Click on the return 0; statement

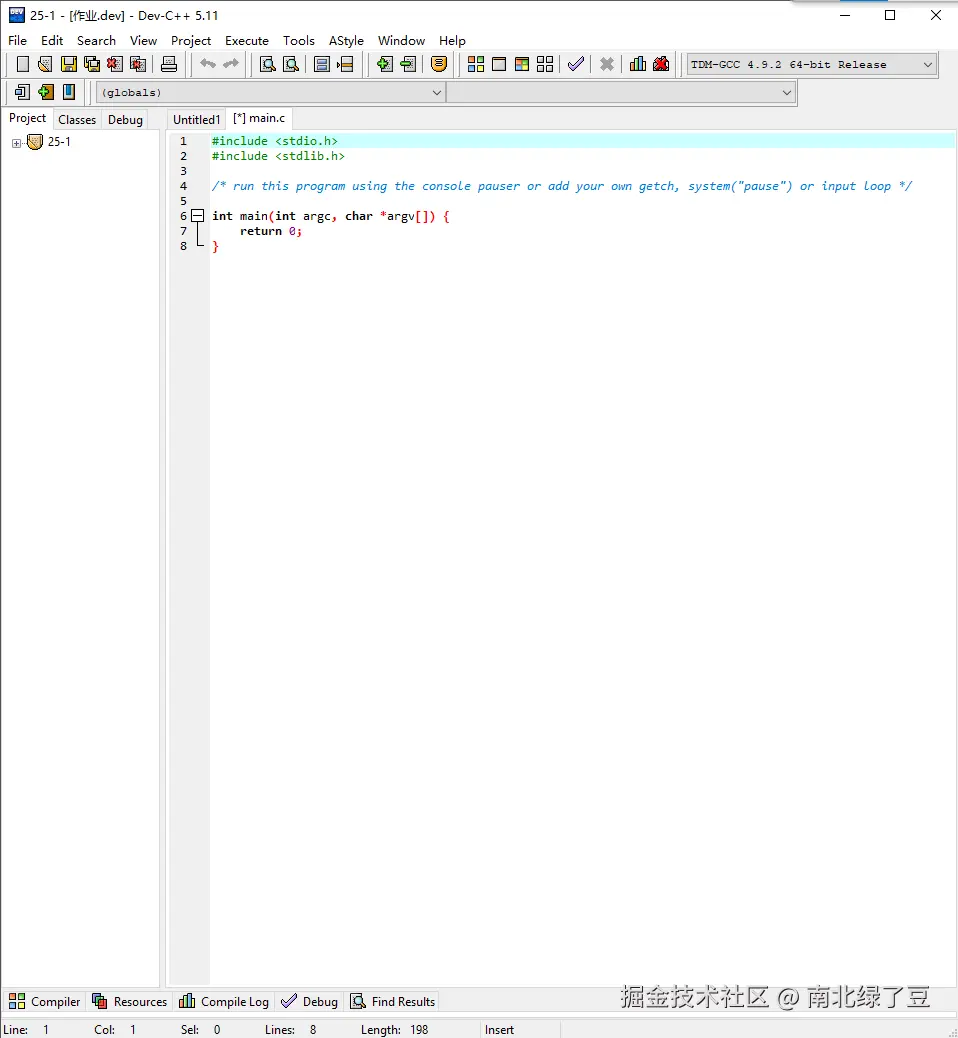(271, 230)
